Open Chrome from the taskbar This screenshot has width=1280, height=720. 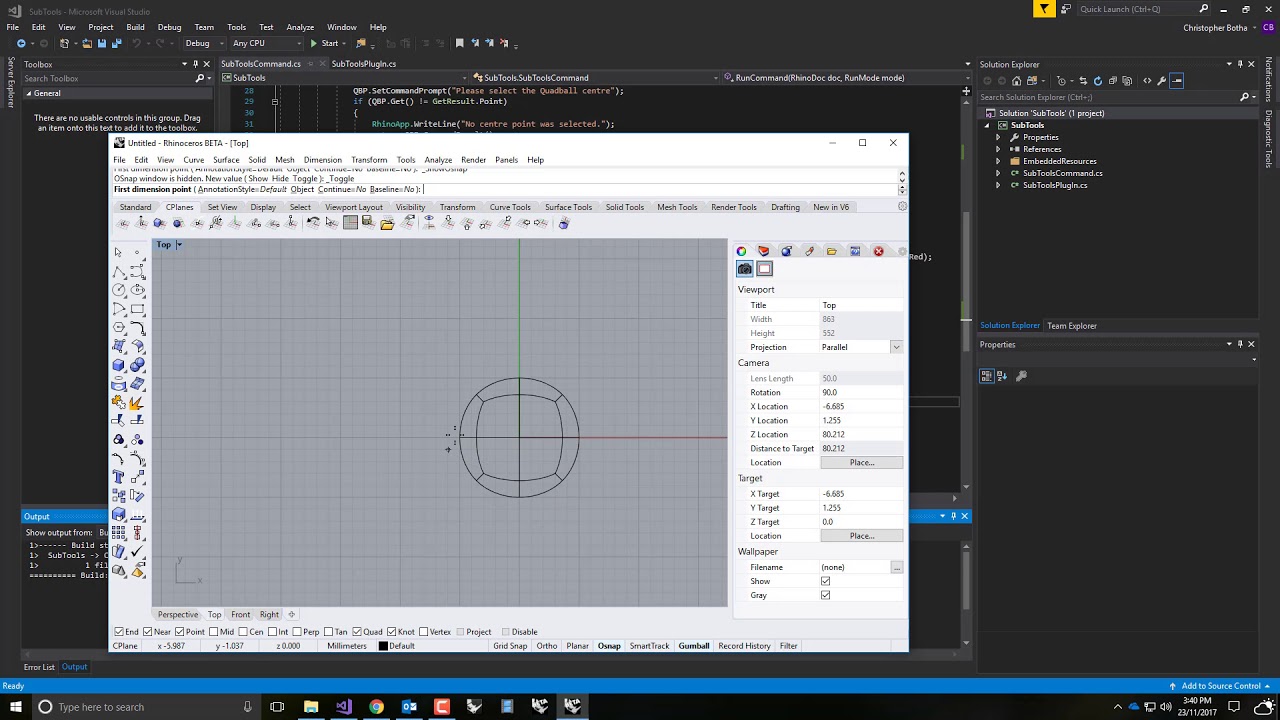click(x=376, y=707)
